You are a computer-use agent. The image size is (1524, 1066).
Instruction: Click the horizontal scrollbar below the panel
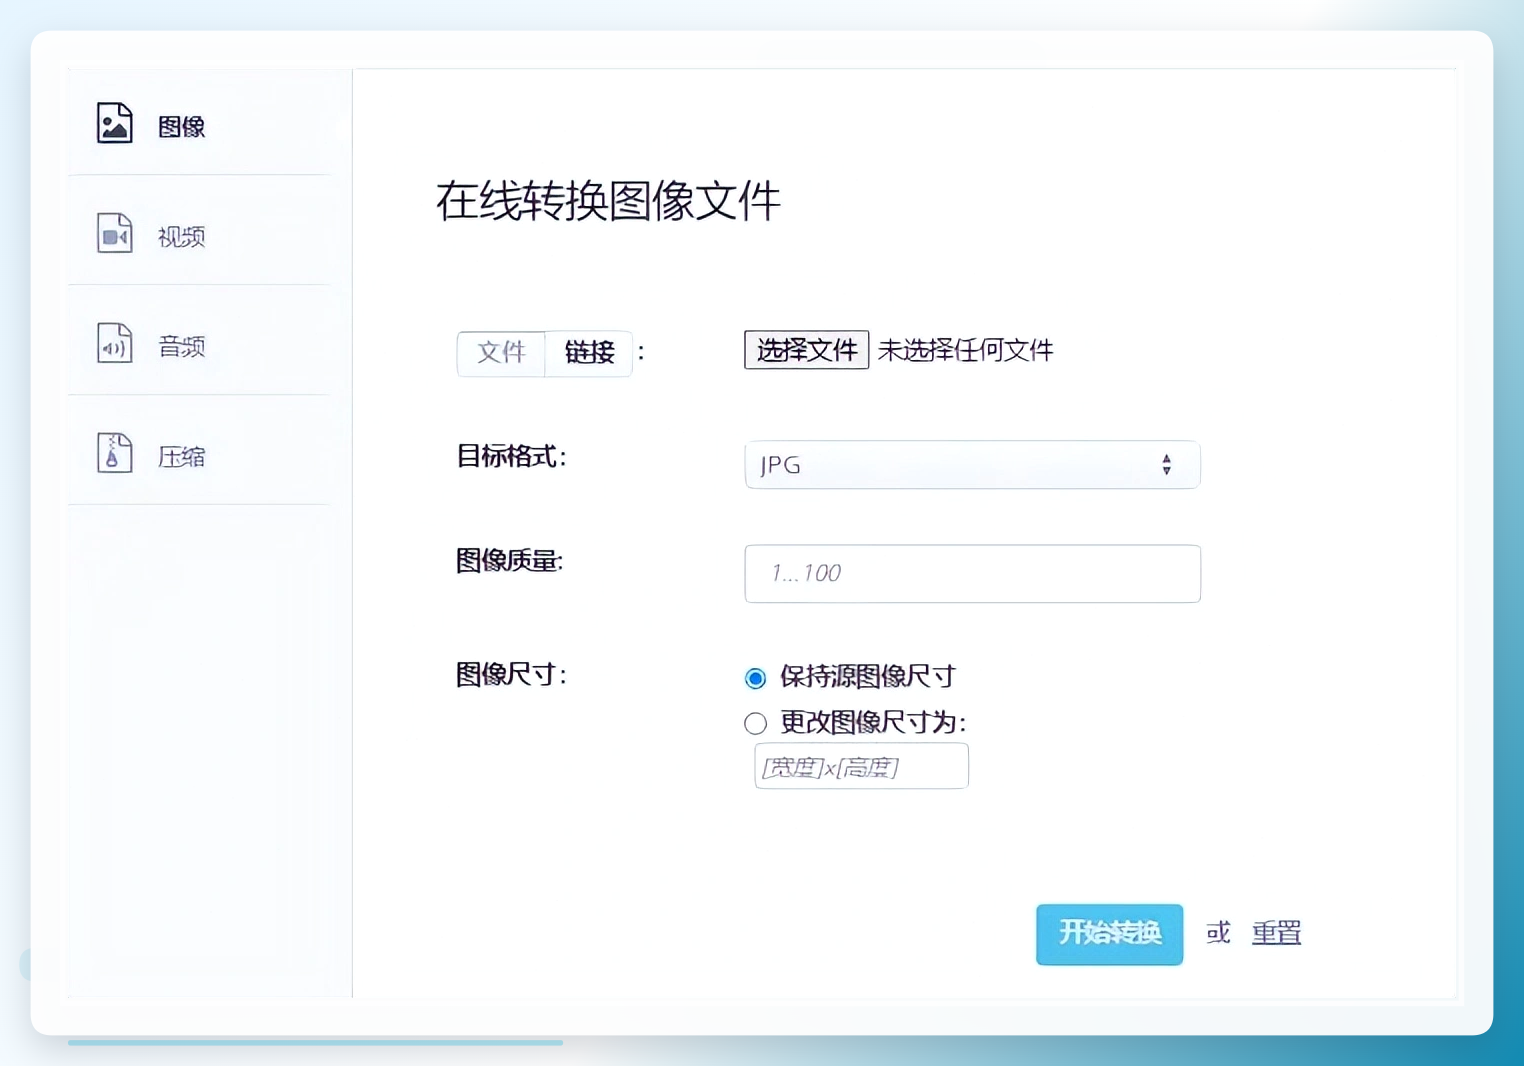pyautogui.click(x=315, y=1042)
